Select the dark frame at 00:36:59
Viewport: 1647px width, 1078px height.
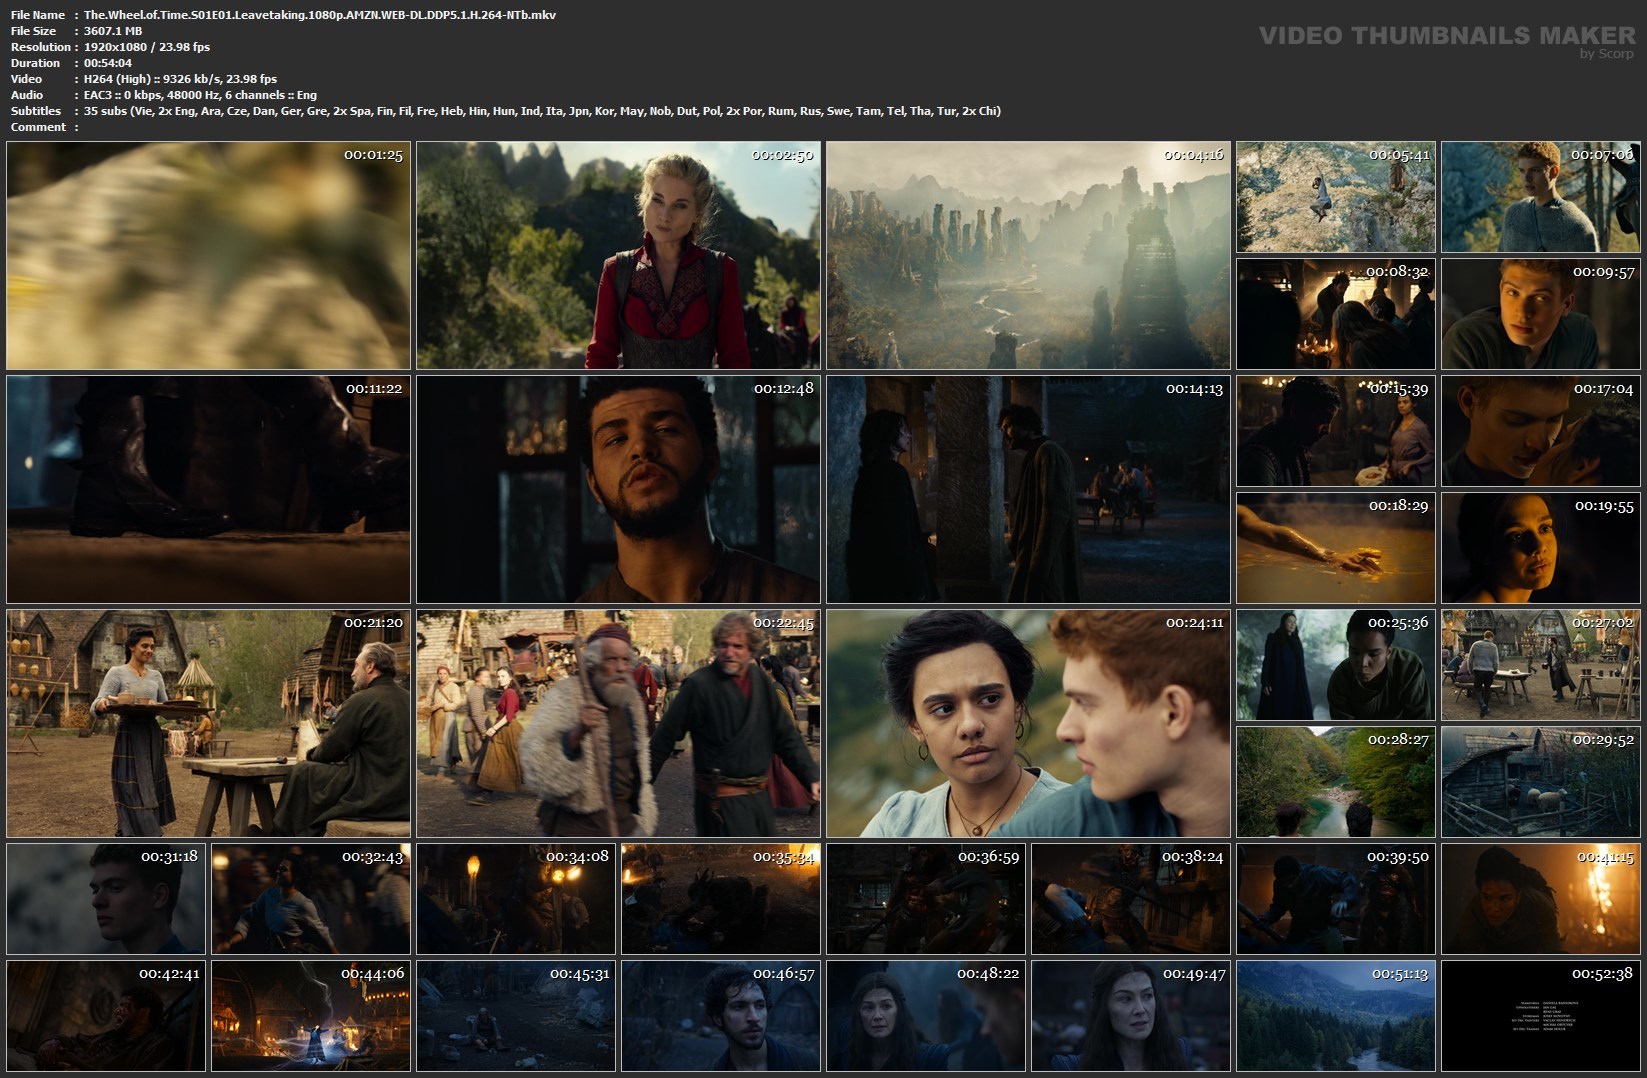click(x=926, y=899)
